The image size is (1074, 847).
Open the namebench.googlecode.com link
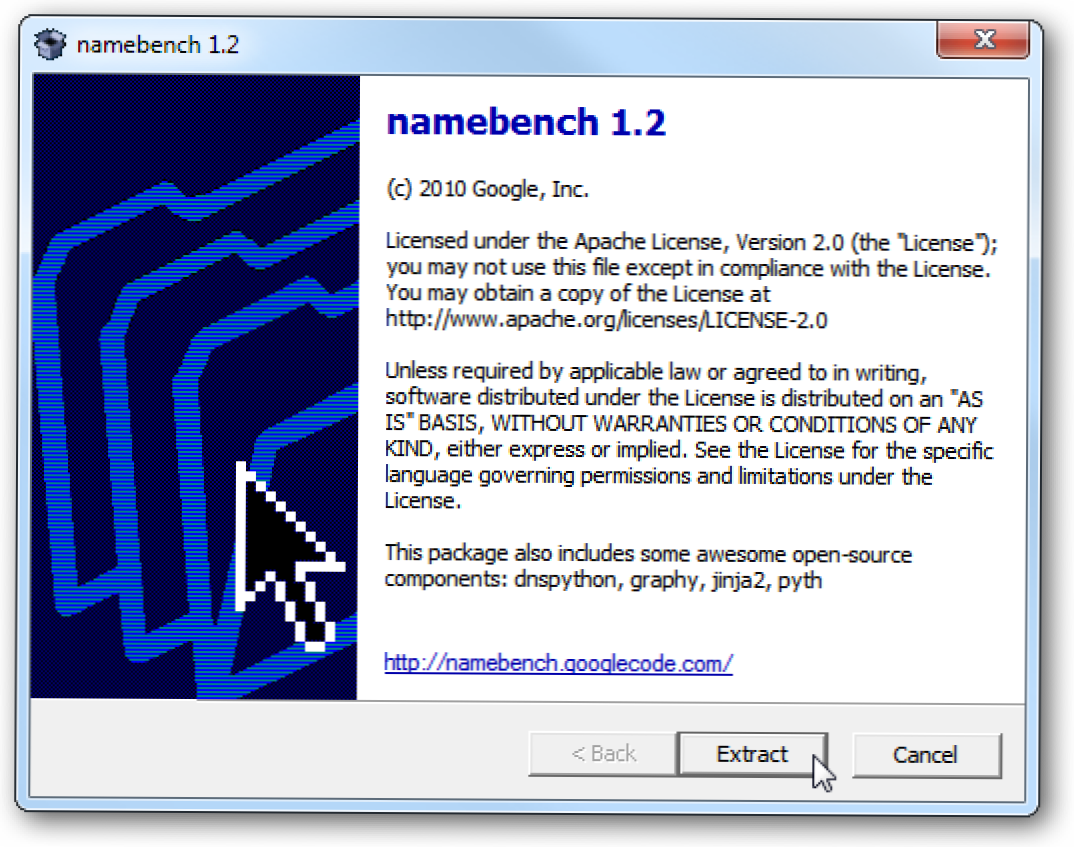(x=558, y=663)
